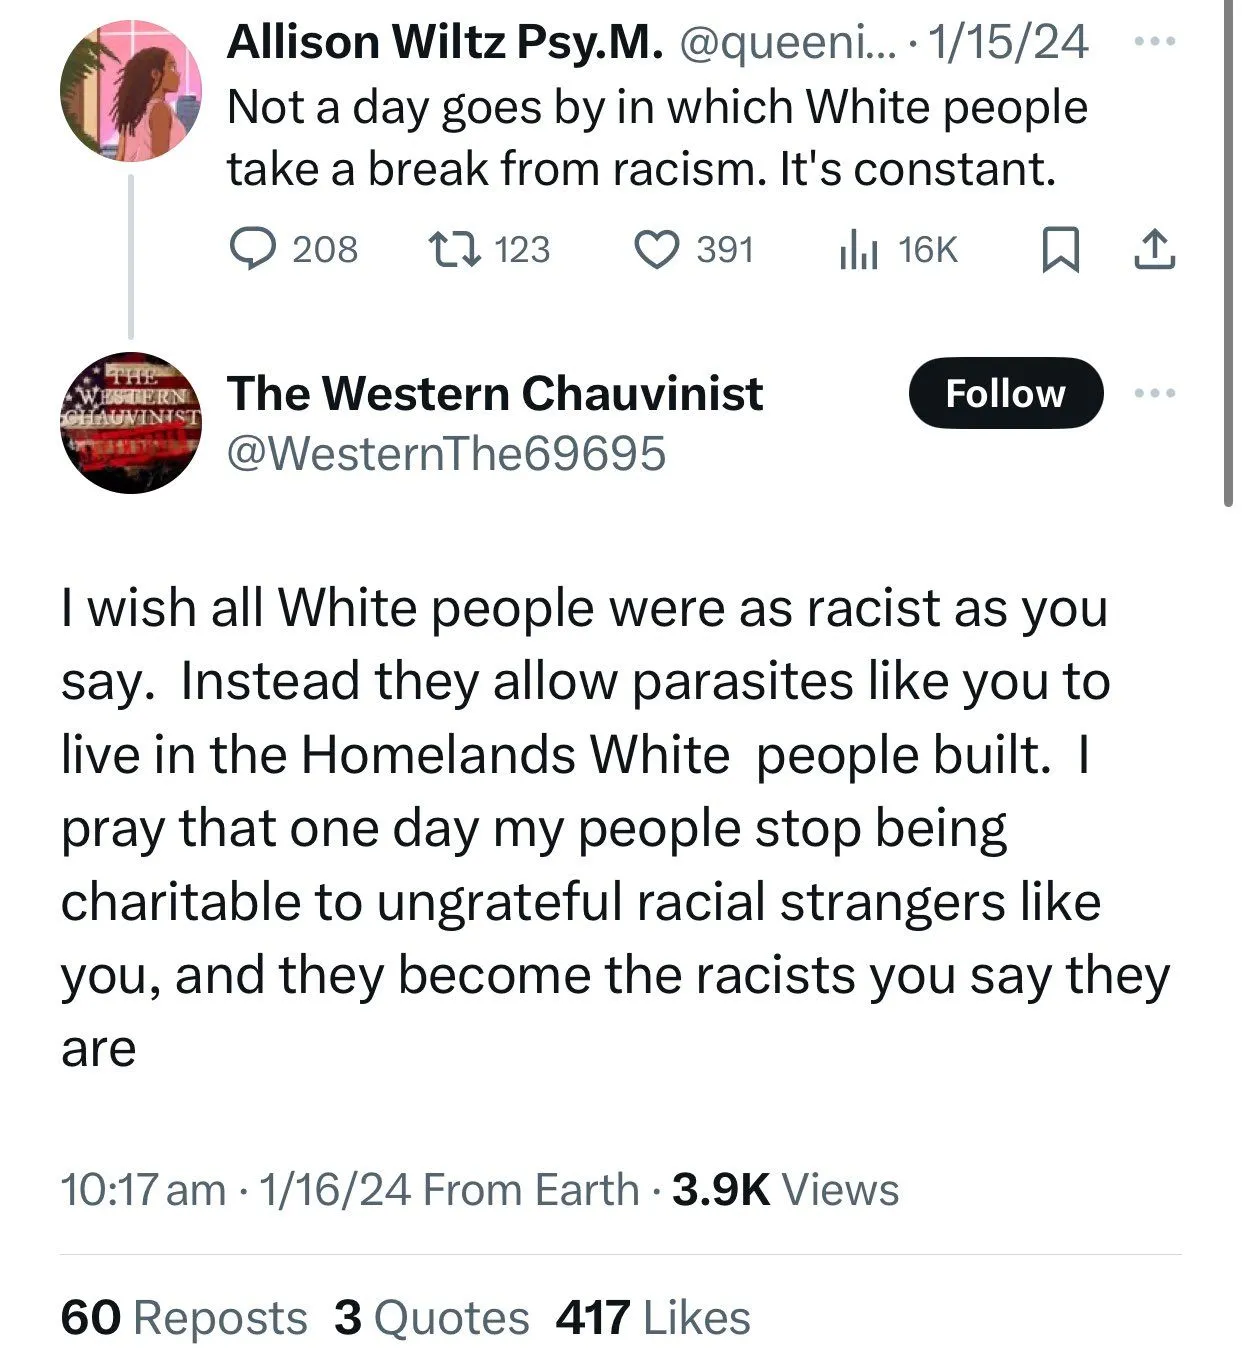This screenshot has height=1352, width=1242.
Task: View the 3 Quotes list
Action: click(x=431, y=1317)
